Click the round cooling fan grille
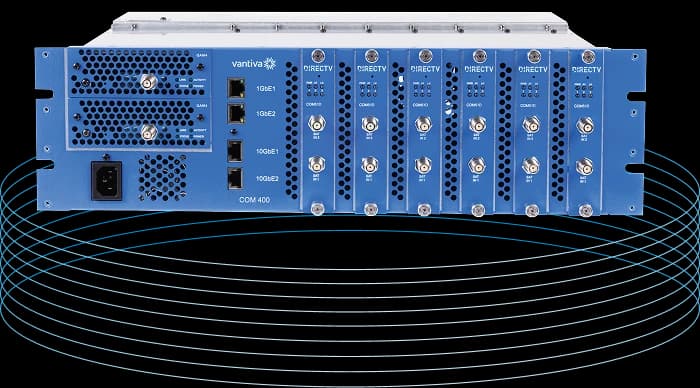 click(162, 177)
